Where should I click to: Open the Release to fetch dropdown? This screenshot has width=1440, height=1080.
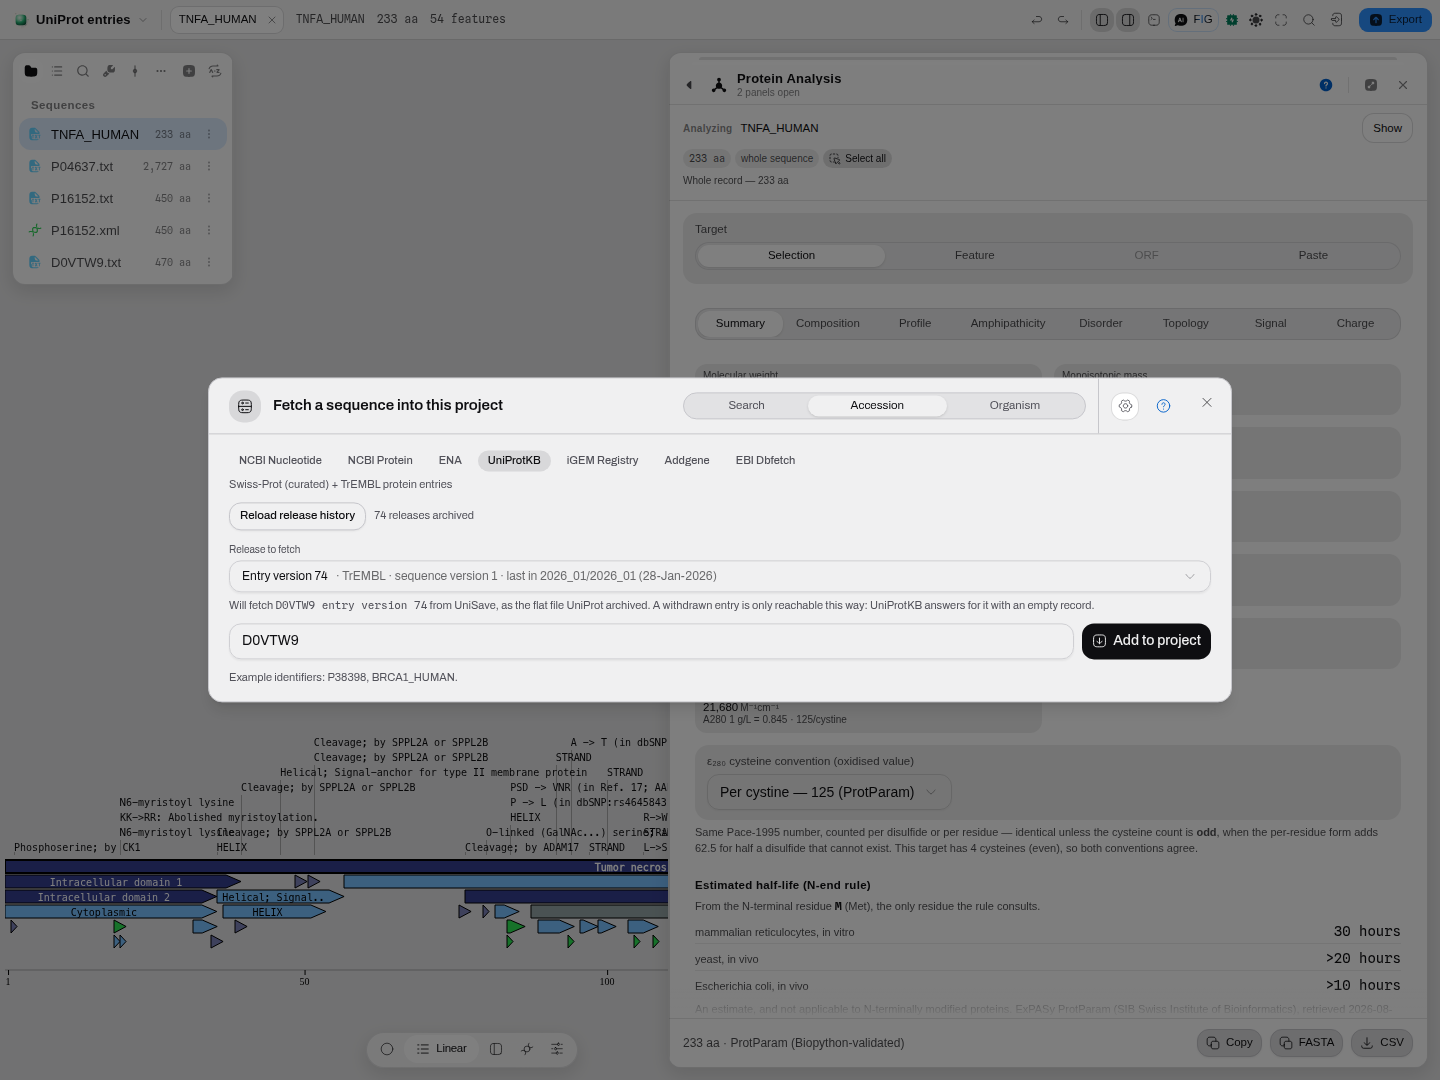pyautogui.click(x=720, y=576)
